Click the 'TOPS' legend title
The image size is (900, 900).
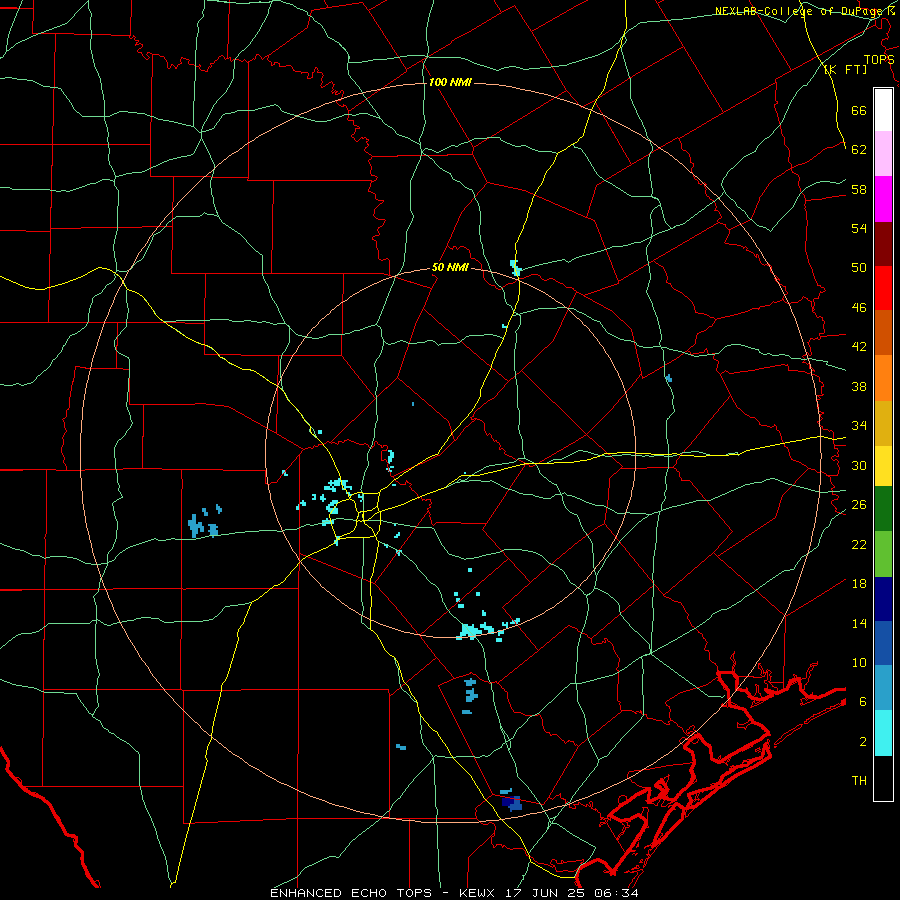(879, 60)
